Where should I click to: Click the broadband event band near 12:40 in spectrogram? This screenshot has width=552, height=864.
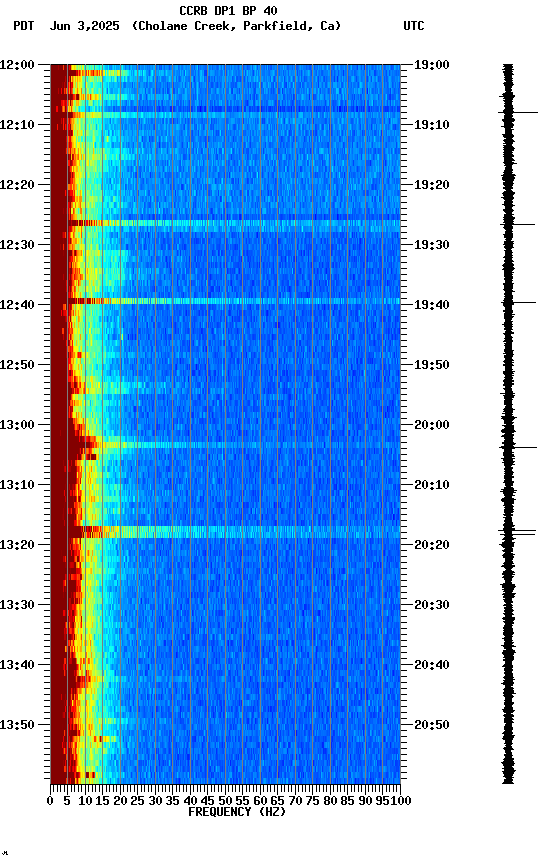pos(225,301)
